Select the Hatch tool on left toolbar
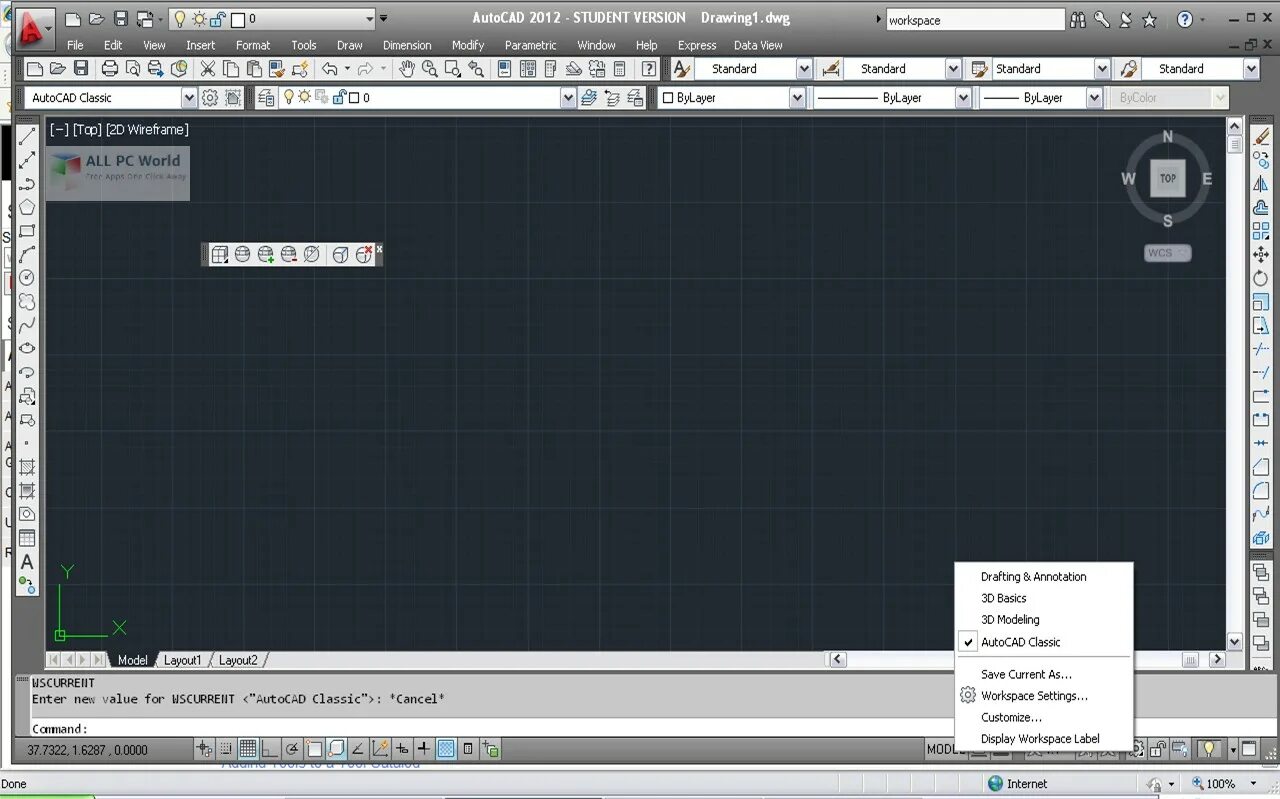Image resolution: width=1280 pixels, height=799 pixels. 28,467
